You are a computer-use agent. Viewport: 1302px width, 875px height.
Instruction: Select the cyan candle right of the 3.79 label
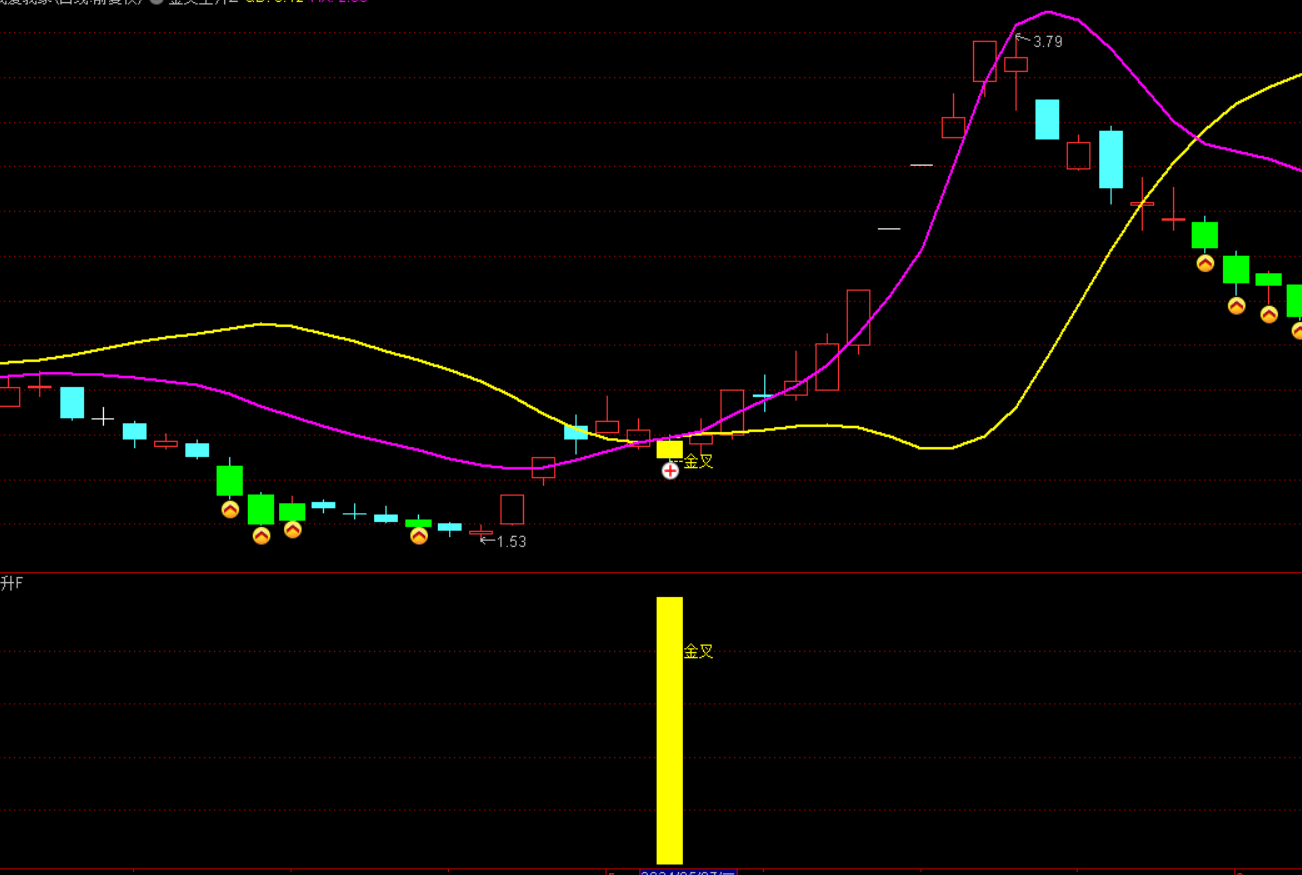1047,119
